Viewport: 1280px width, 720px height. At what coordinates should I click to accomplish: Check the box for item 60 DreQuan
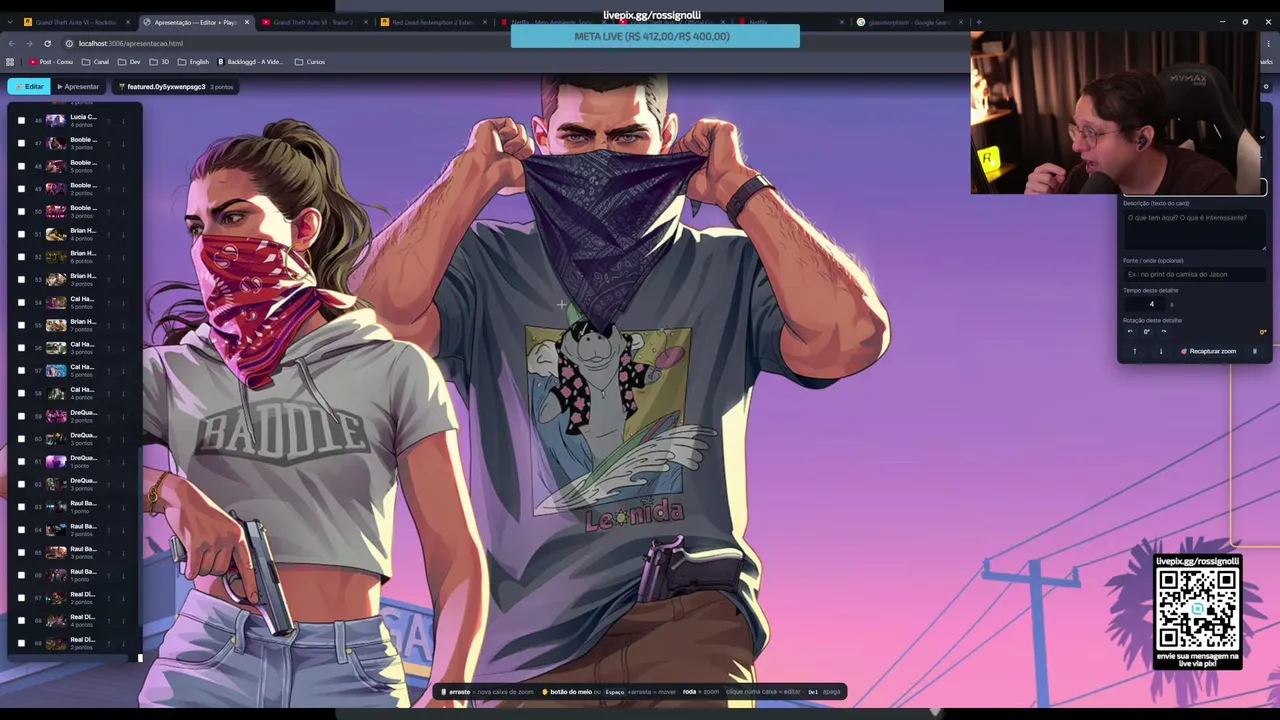coord(21,438)
